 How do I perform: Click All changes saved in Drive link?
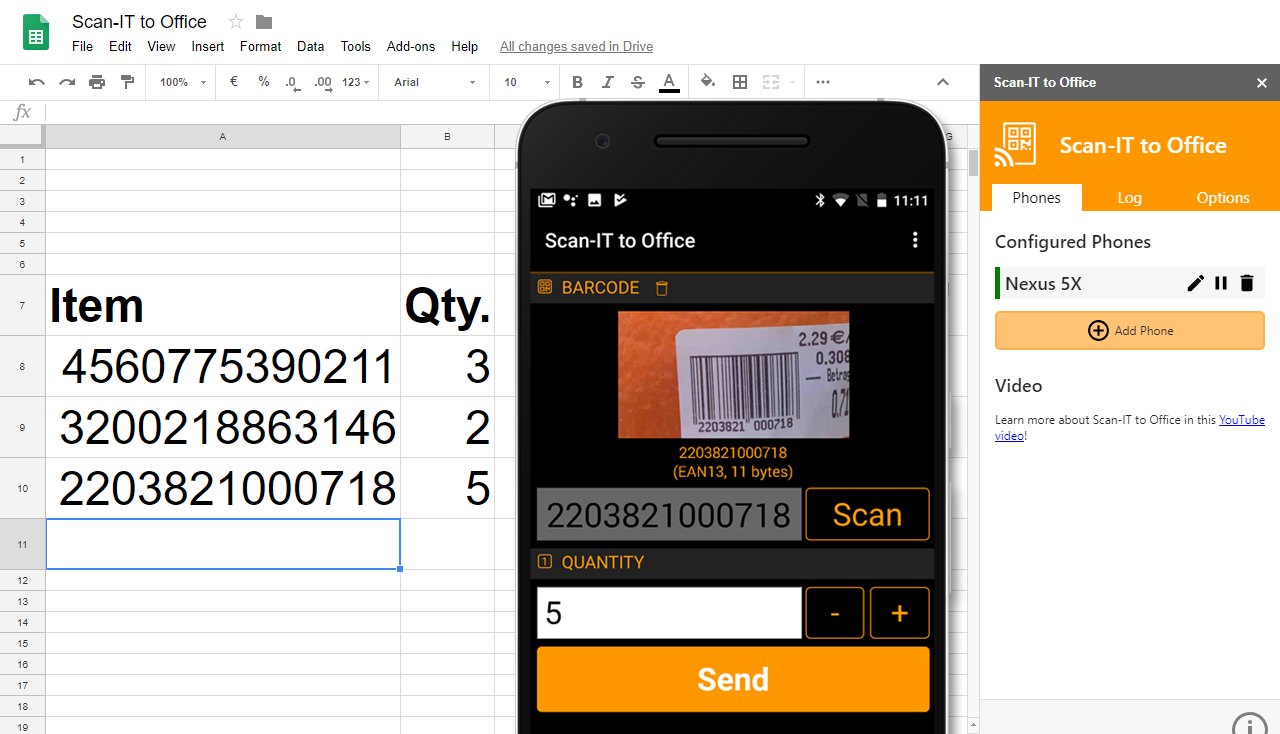[576, 46]
